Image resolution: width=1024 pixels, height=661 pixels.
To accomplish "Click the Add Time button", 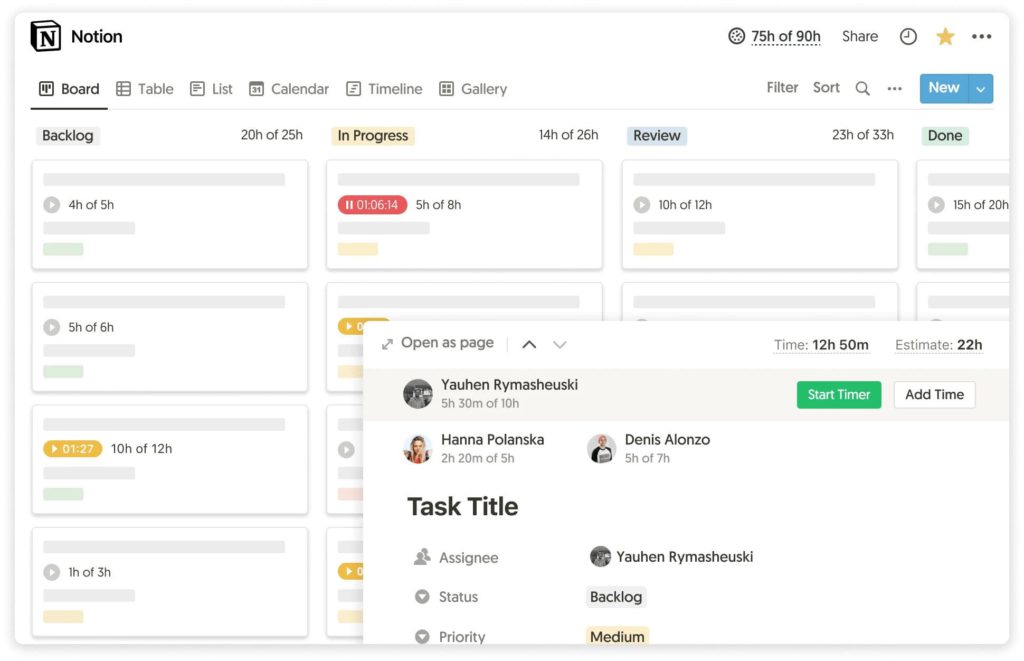I will (x=934, y=394).
